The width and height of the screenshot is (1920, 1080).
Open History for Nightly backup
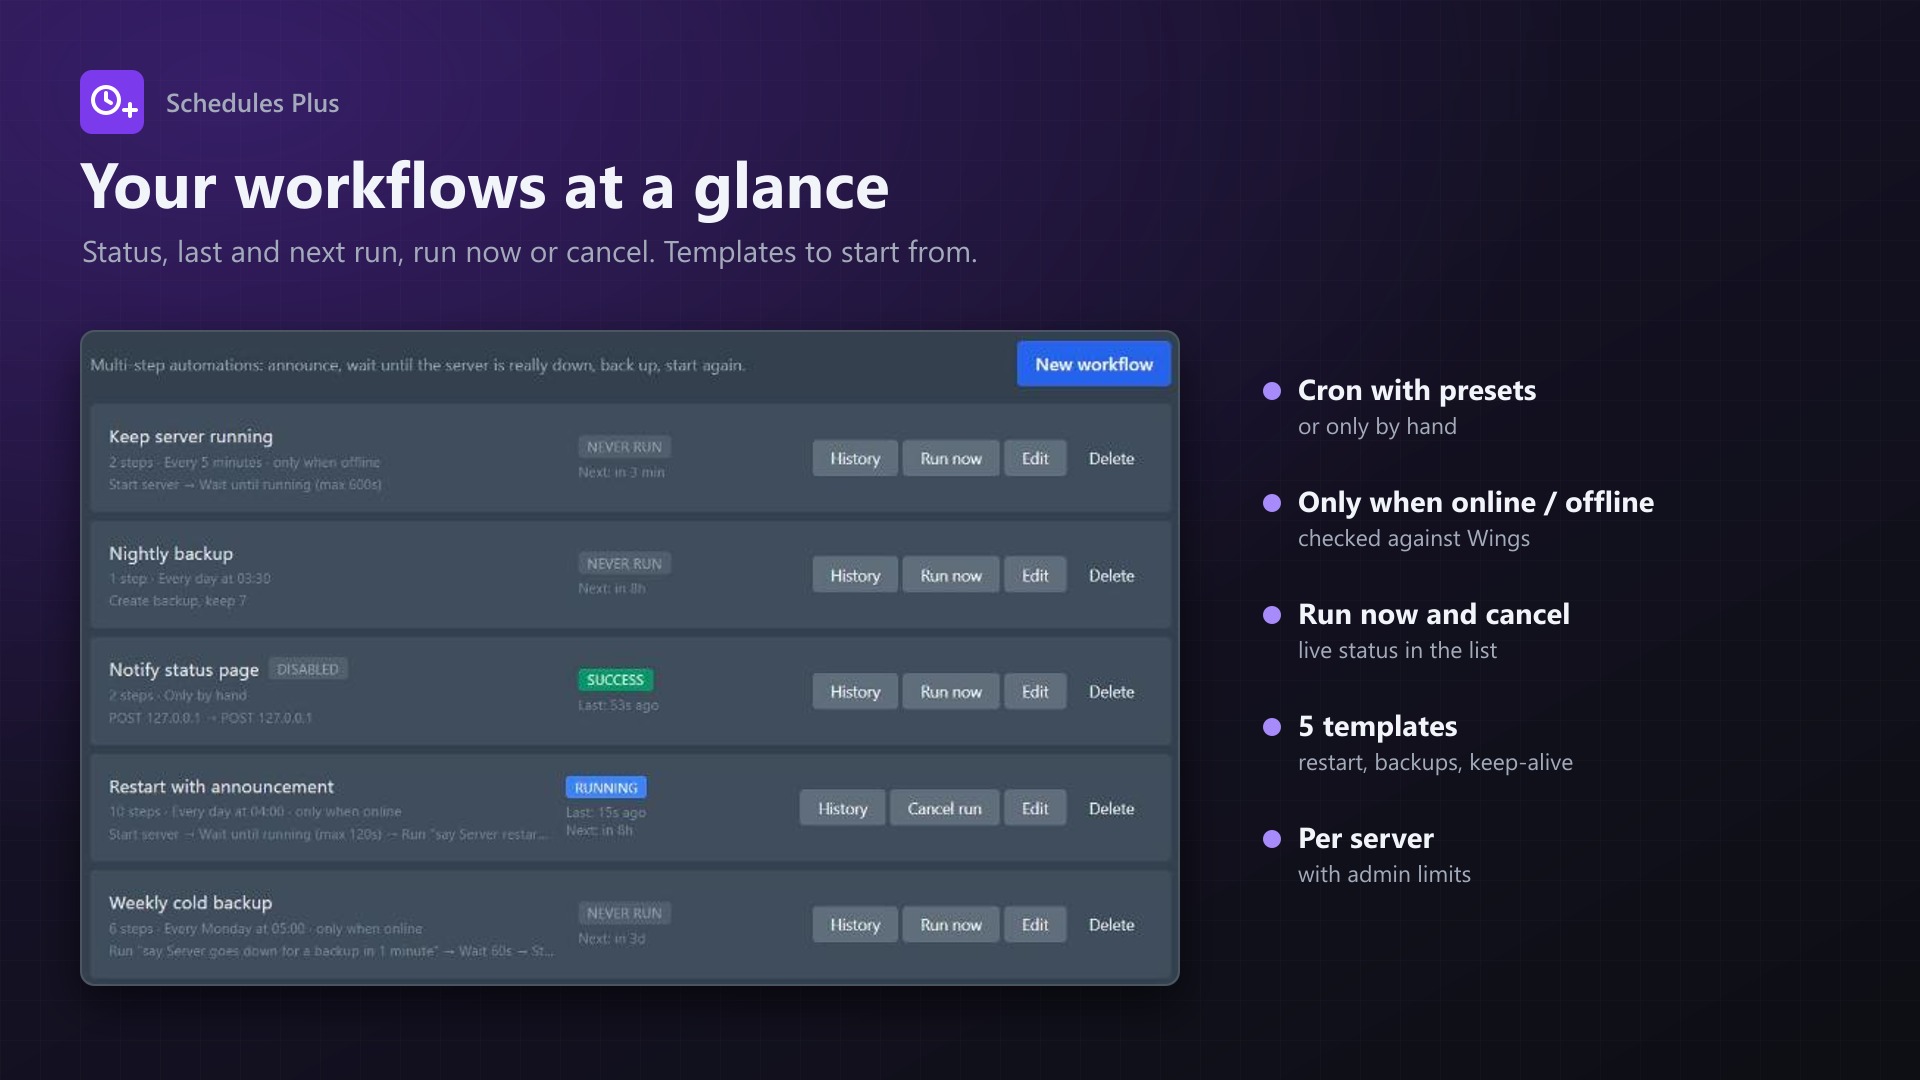(855, 575)
